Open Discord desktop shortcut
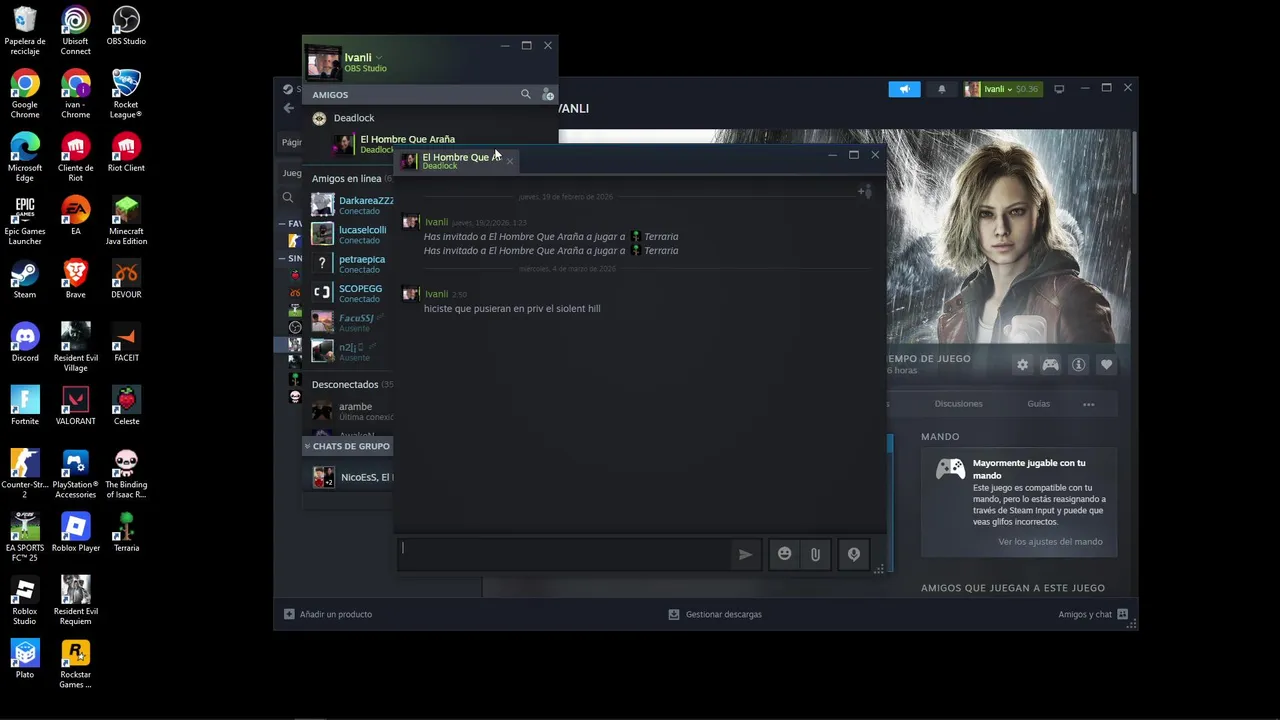Screen dimensions: 1280x720 [25, 342]
